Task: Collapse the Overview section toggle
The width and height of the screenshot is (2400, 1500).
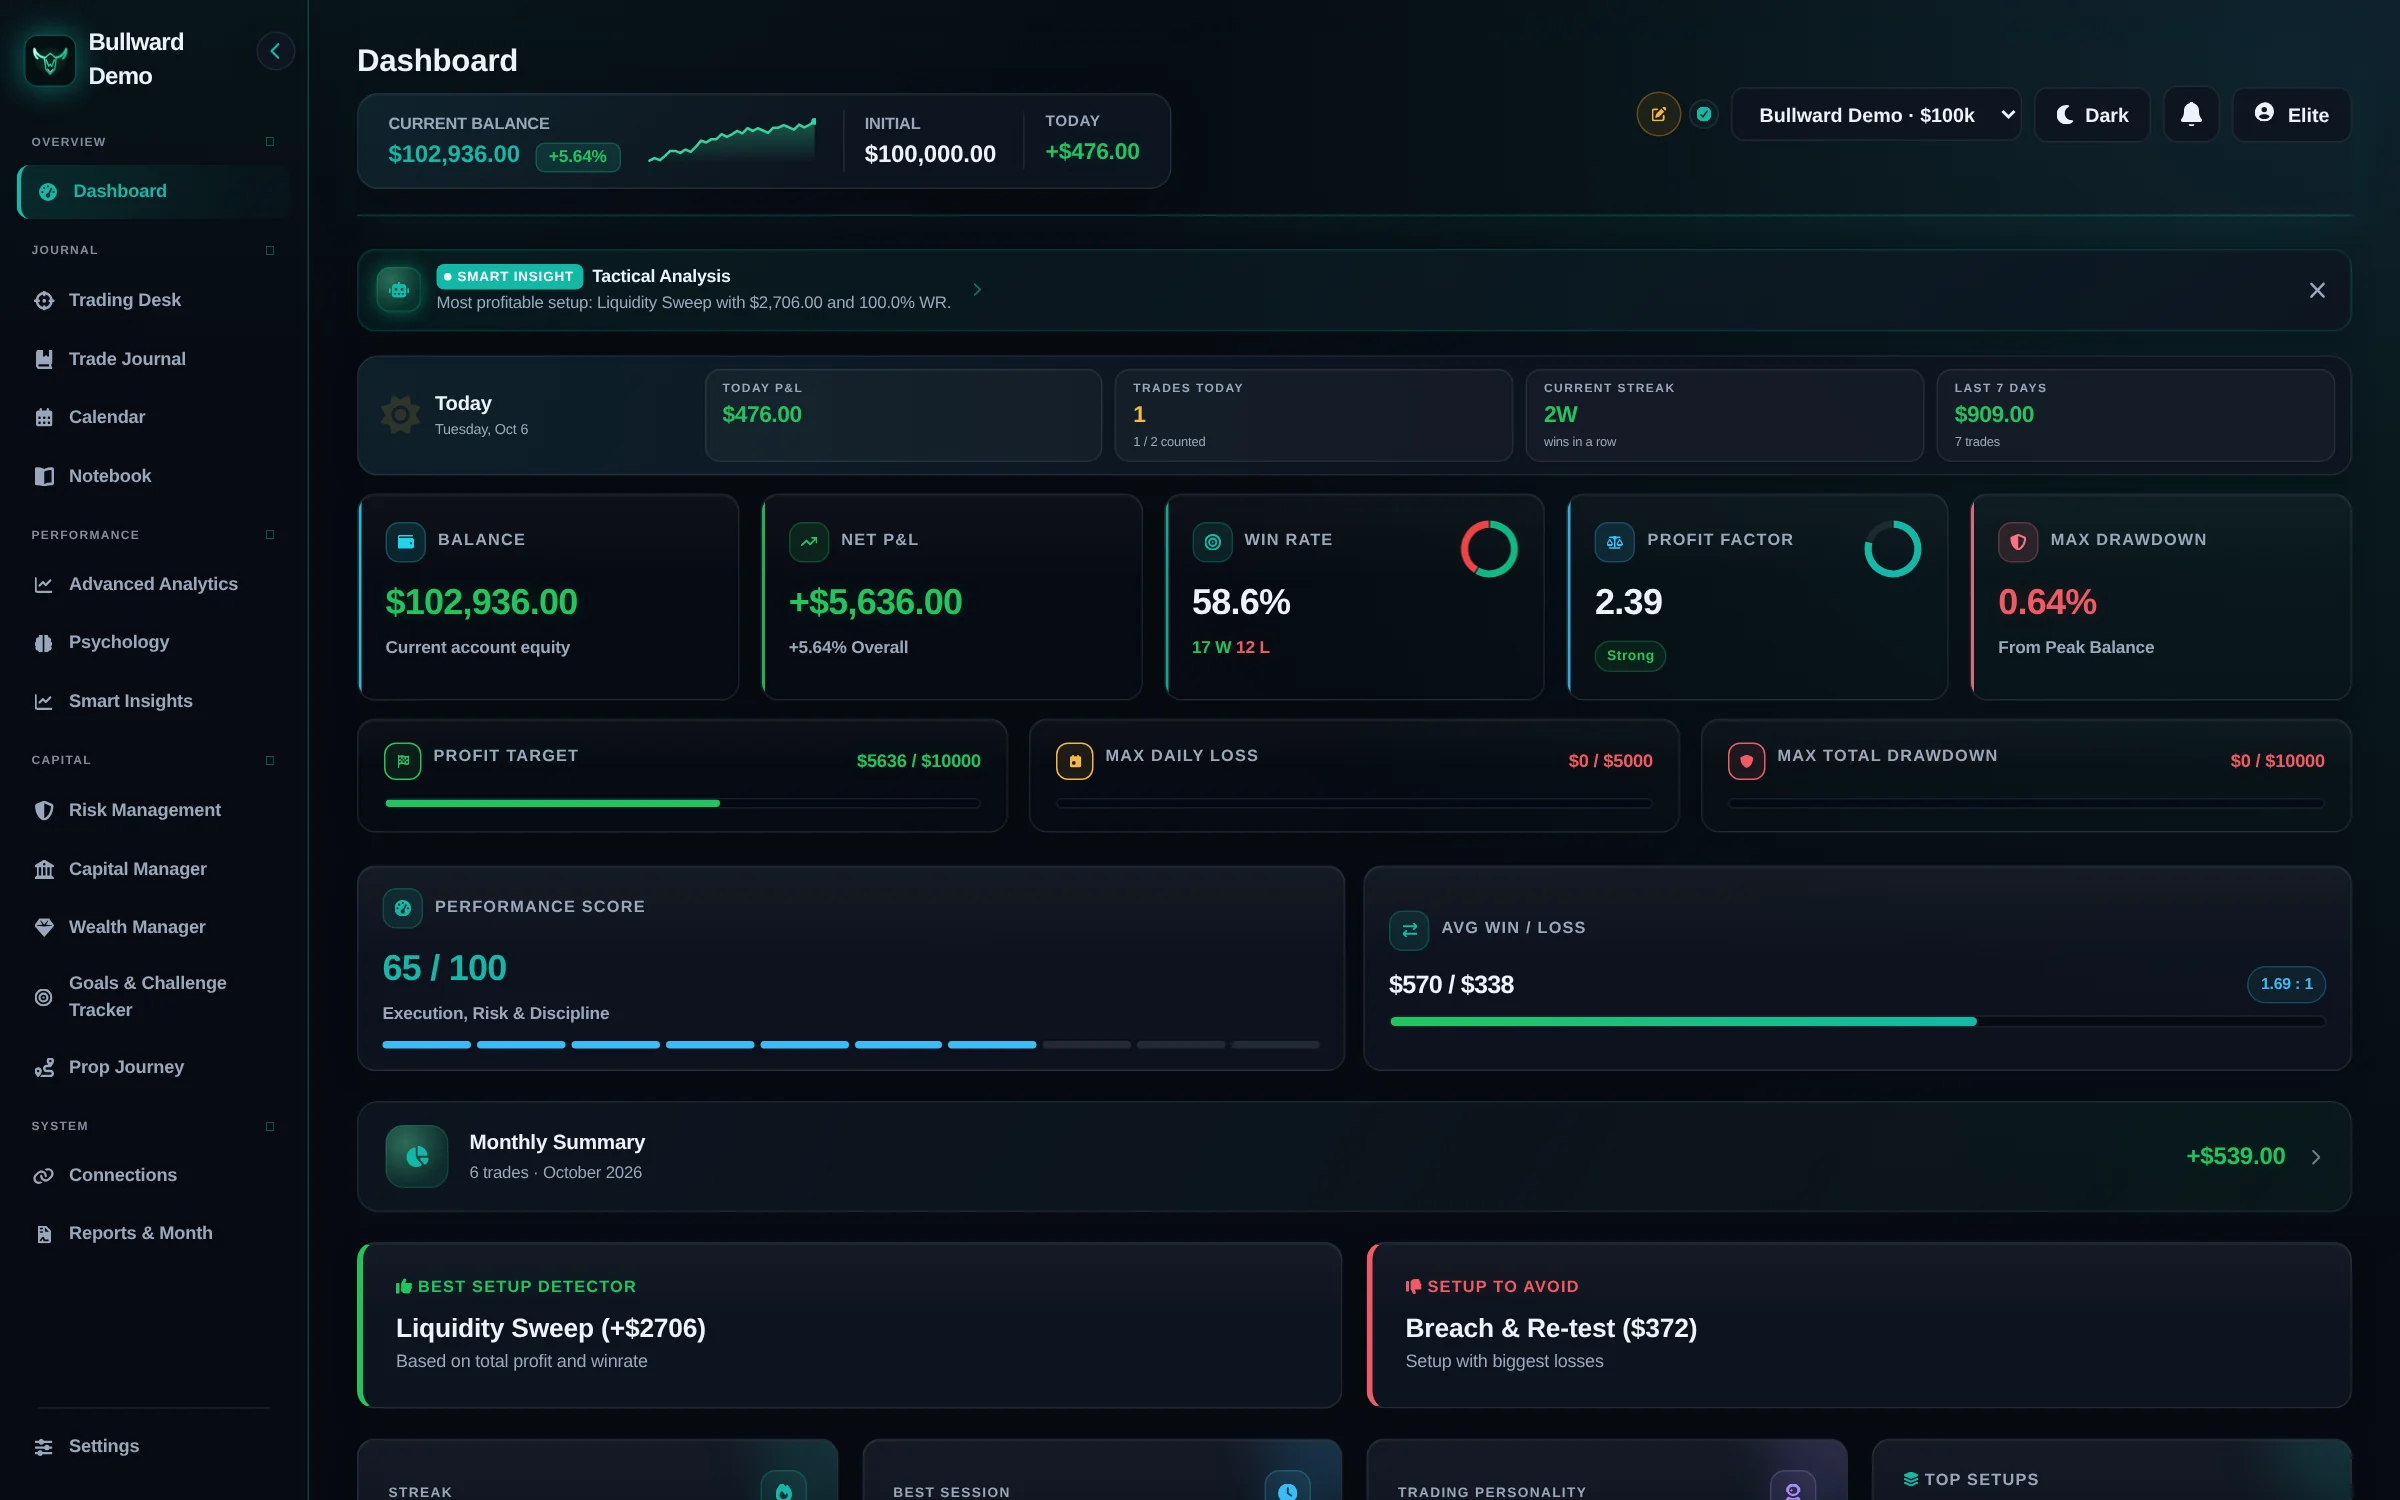Action: click(x=270, y=142)
